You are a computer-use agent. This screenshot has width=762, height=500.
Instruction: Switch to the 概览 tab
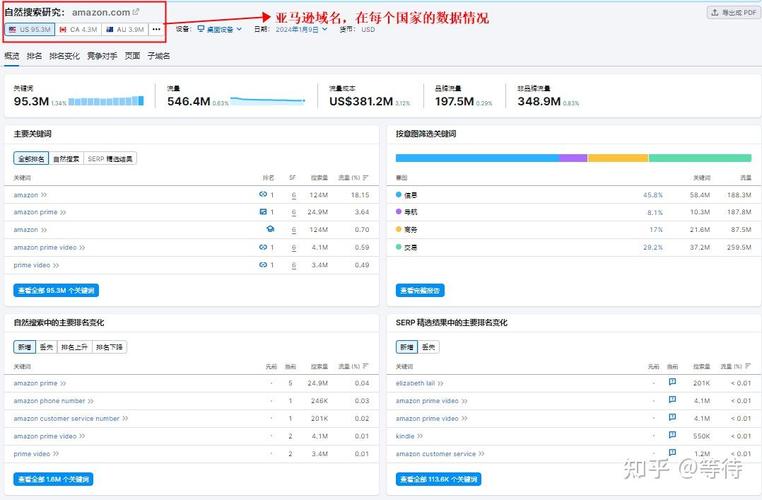coord(12,56)
